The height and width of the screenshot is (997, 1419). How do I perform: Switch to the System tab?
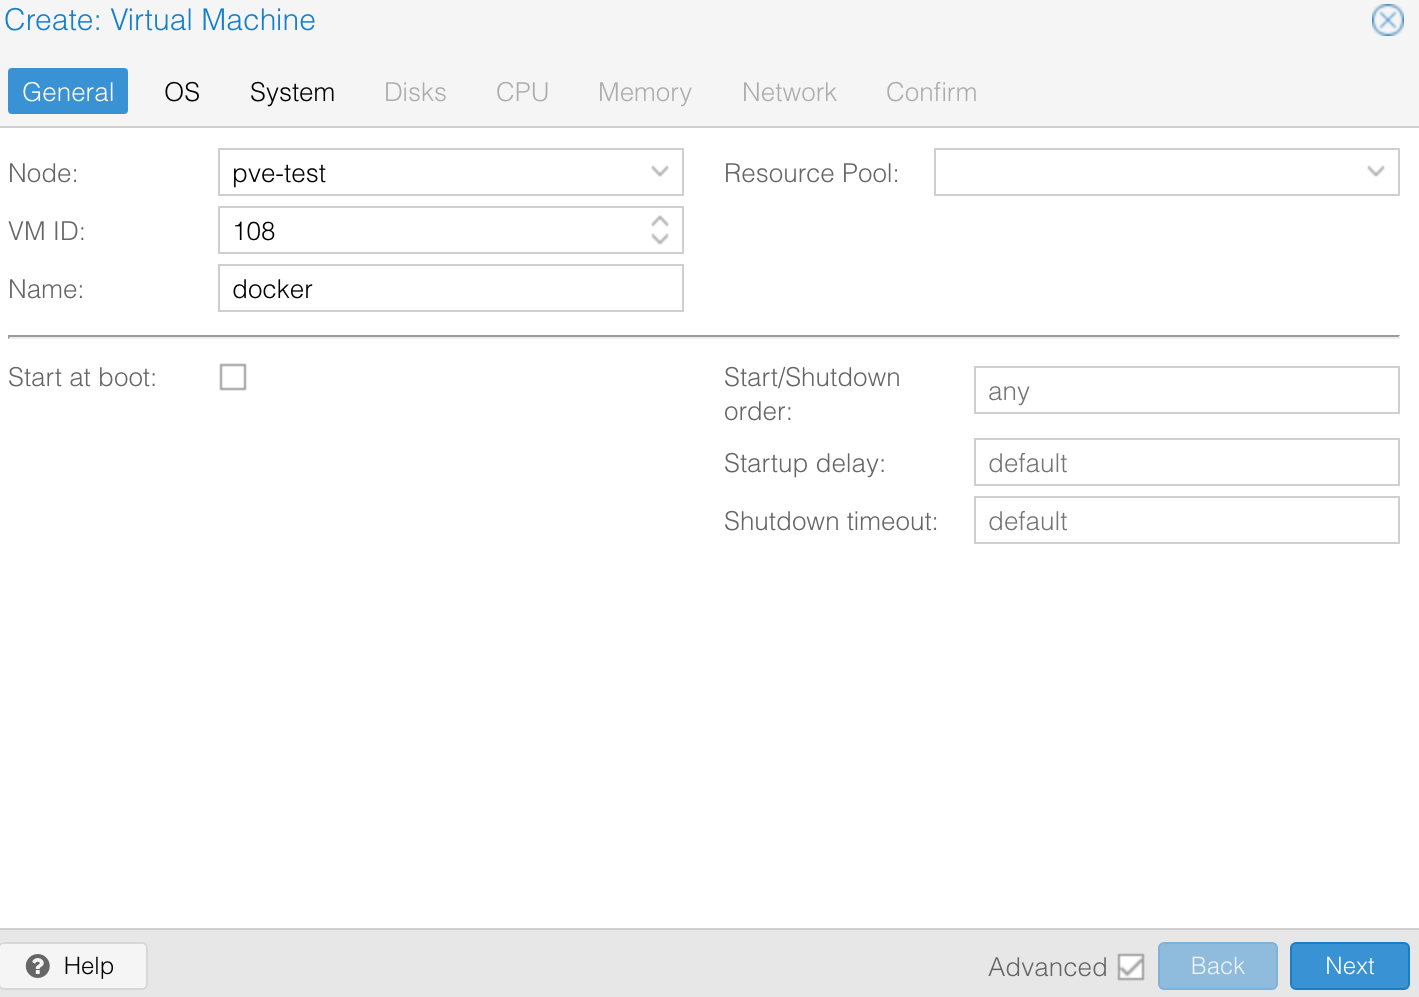coord(292,91)
